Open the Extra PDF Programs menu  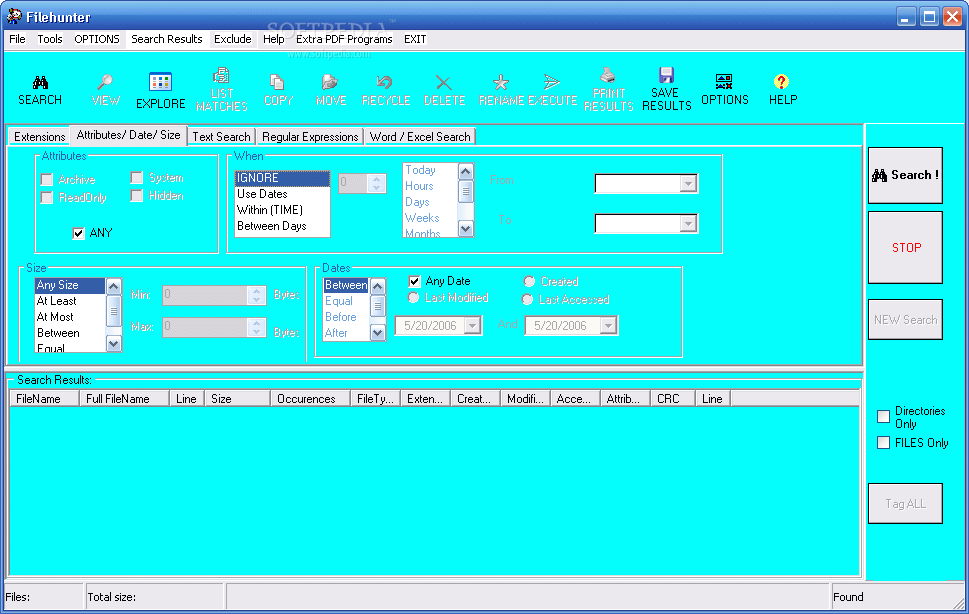344,39
